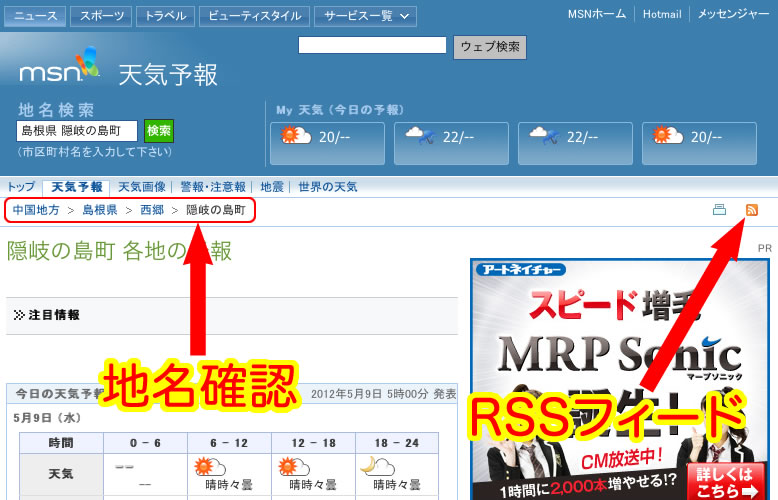Click the 2012年5月9日 5時00分 発表 text

coord(384,394)
